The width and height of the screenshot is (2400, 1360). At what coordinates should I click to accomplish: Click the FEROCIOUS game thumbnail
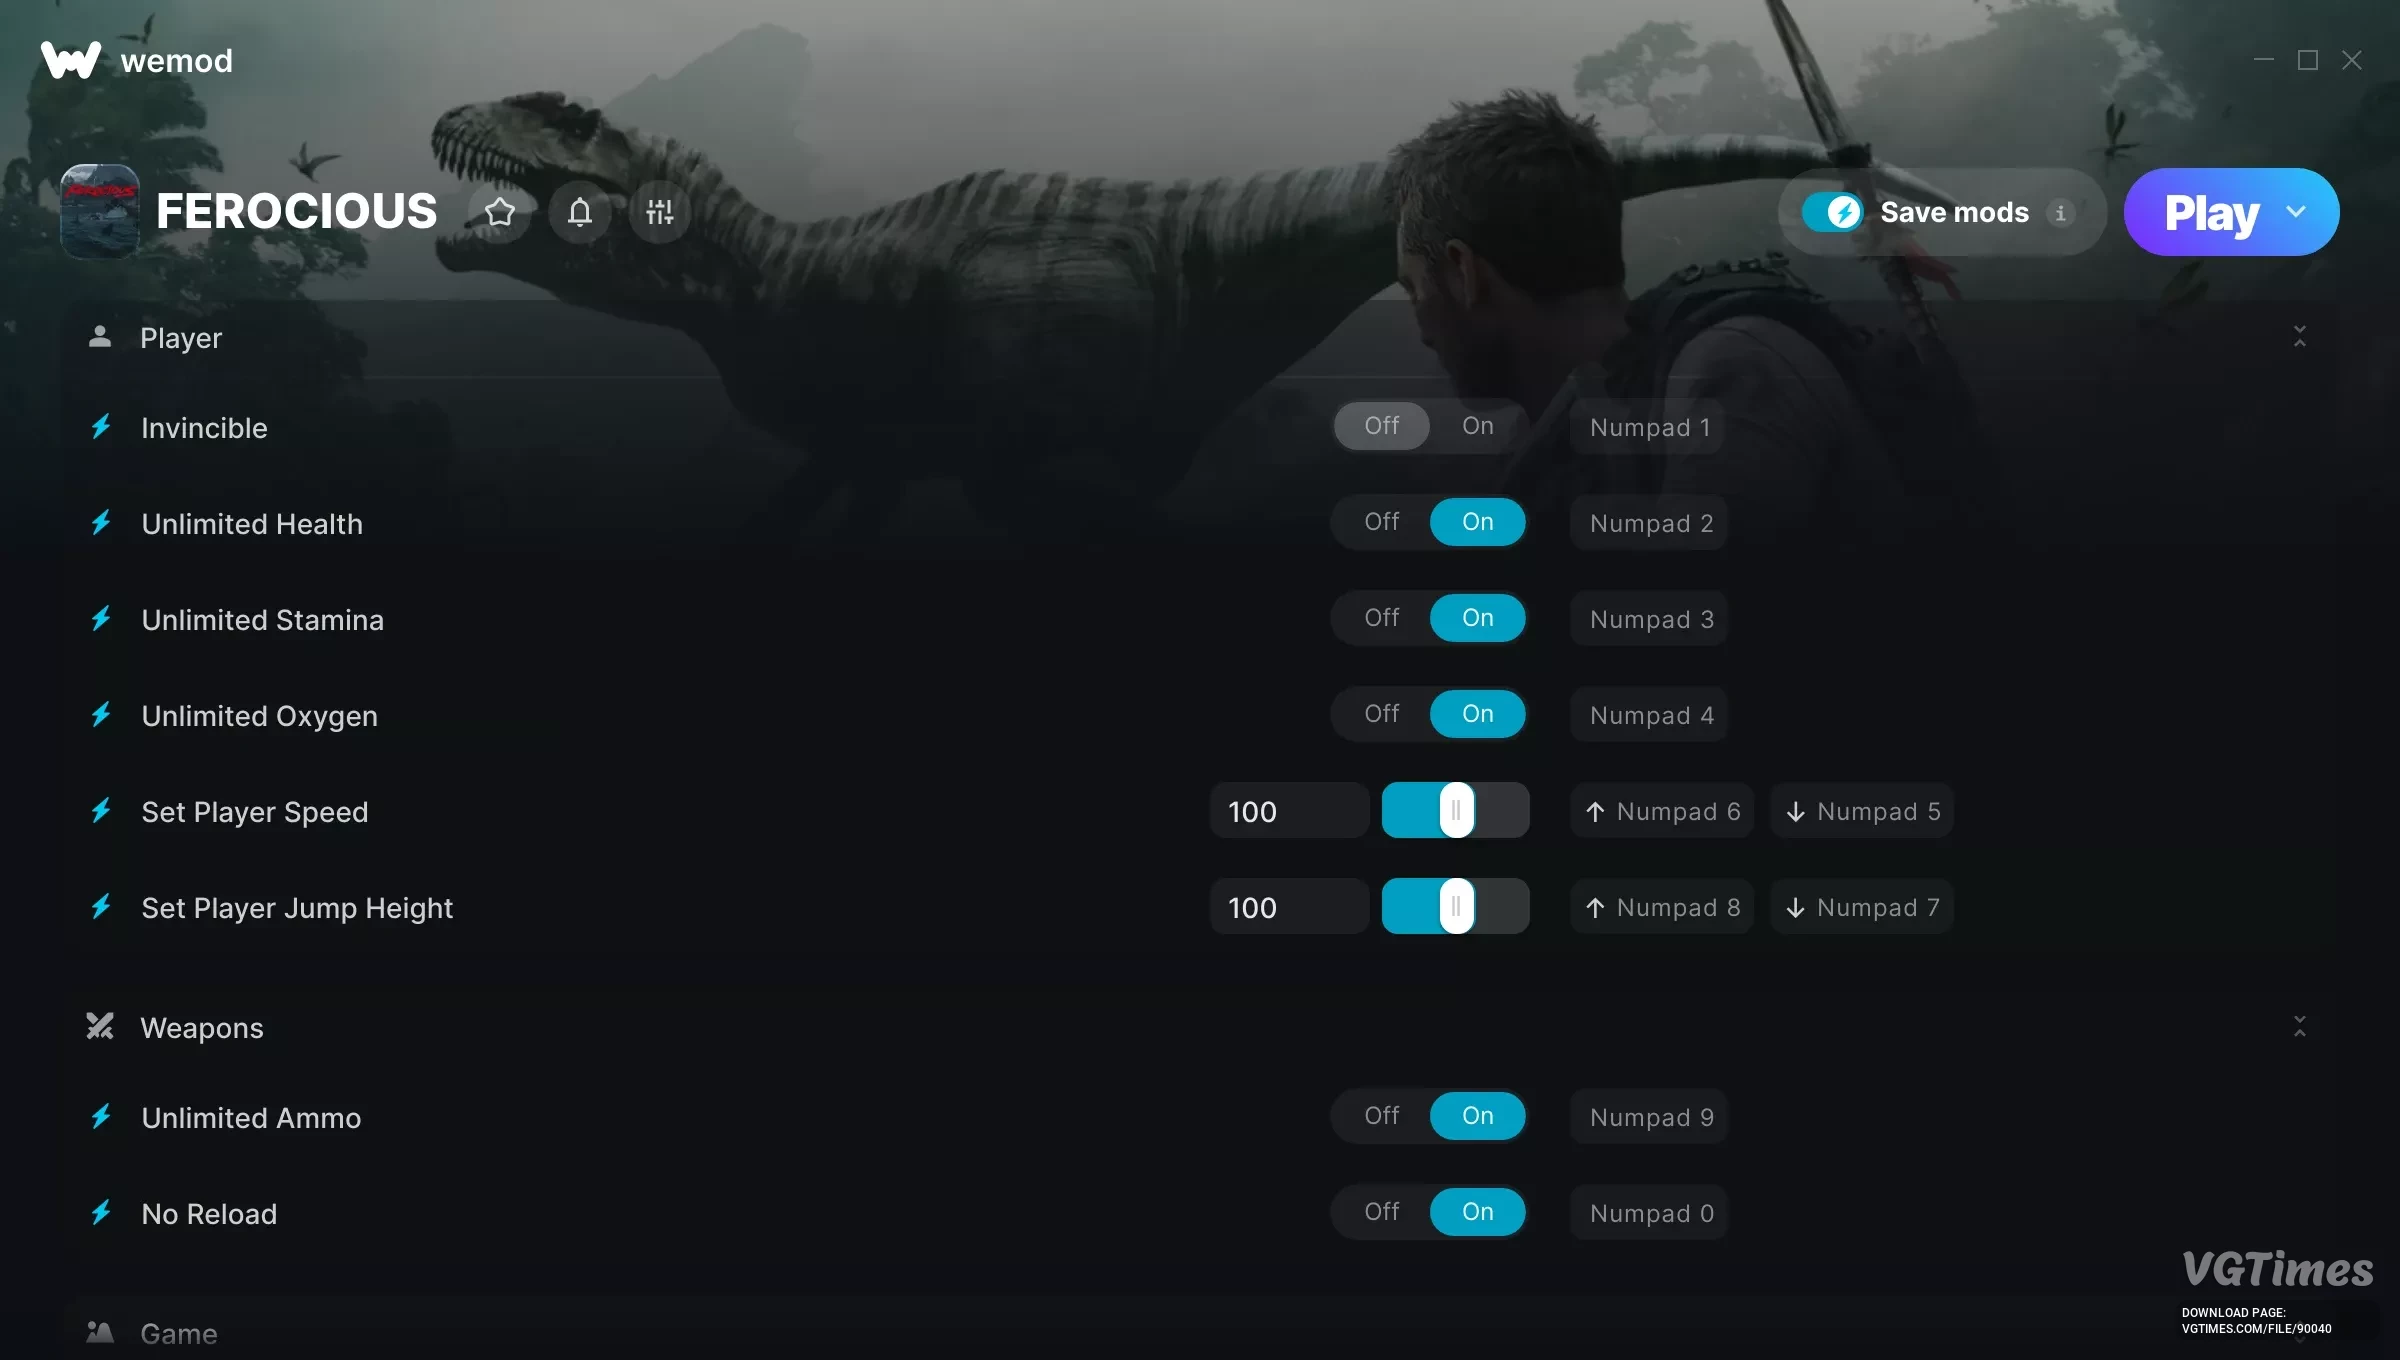click(x=99, y=211)
